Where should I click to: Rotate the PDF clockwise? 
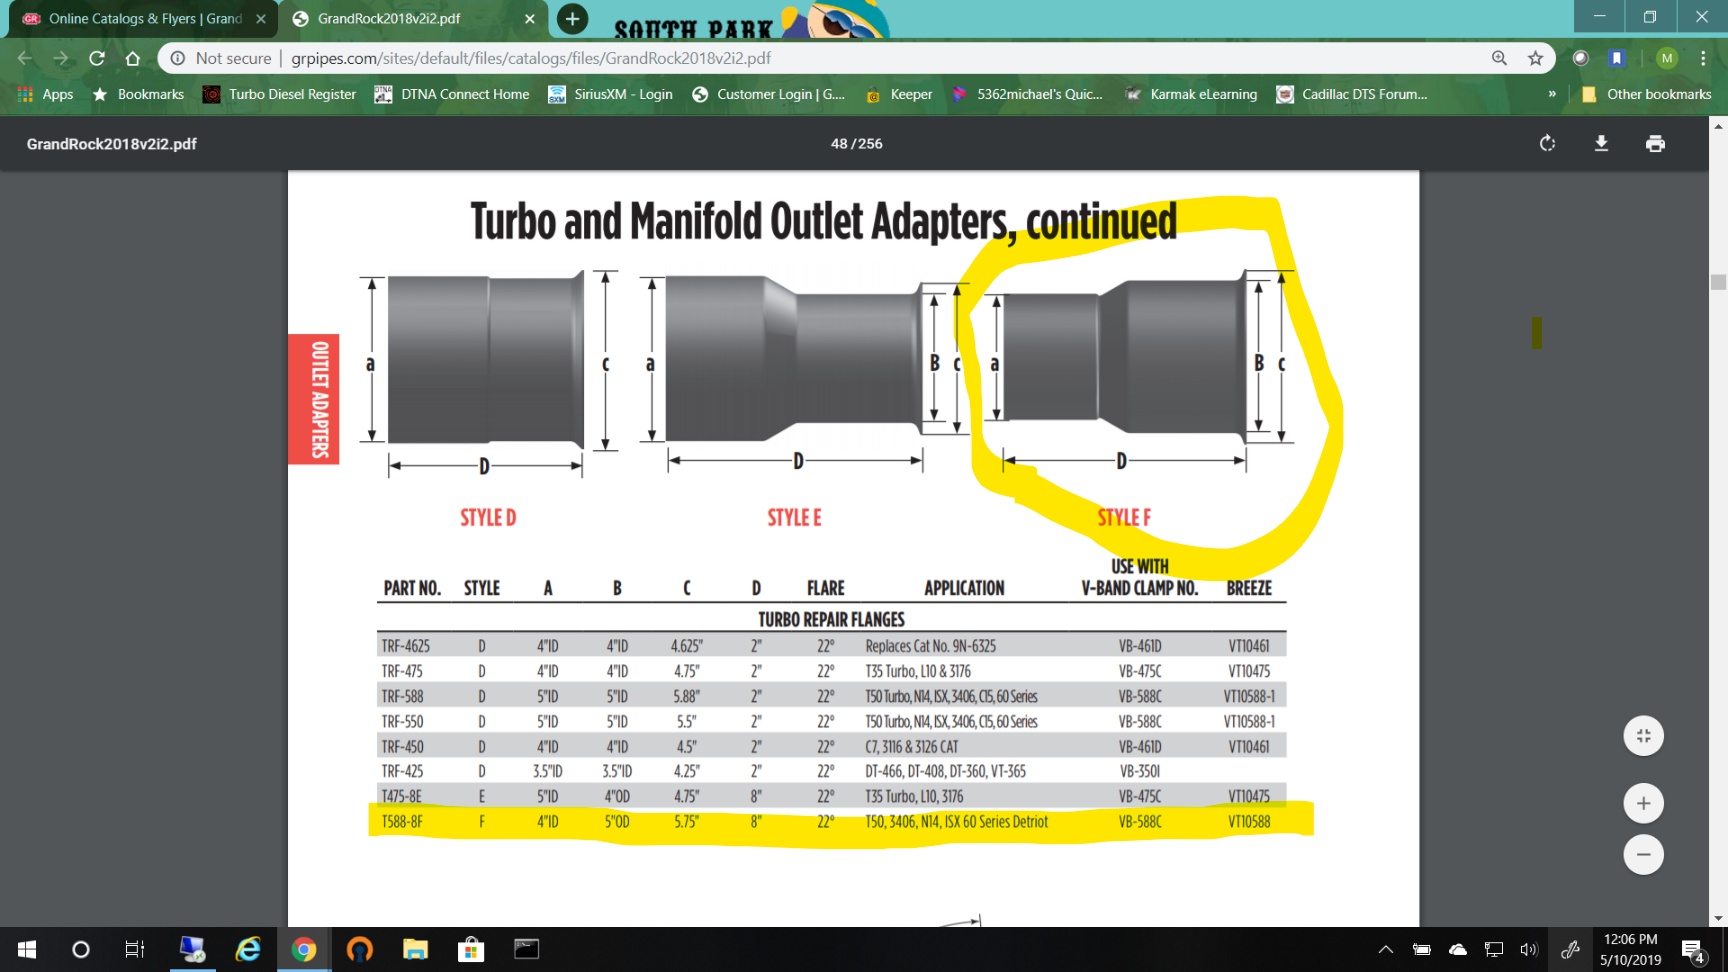pos(1547,143)
